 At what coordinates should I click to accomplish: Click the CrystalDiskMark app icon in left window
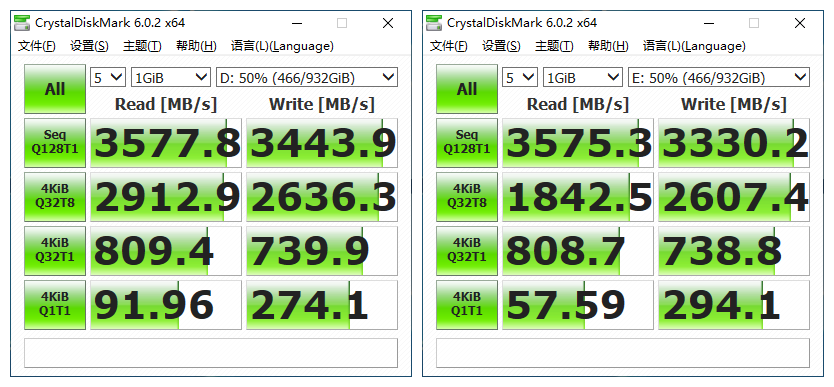[22, 23]
